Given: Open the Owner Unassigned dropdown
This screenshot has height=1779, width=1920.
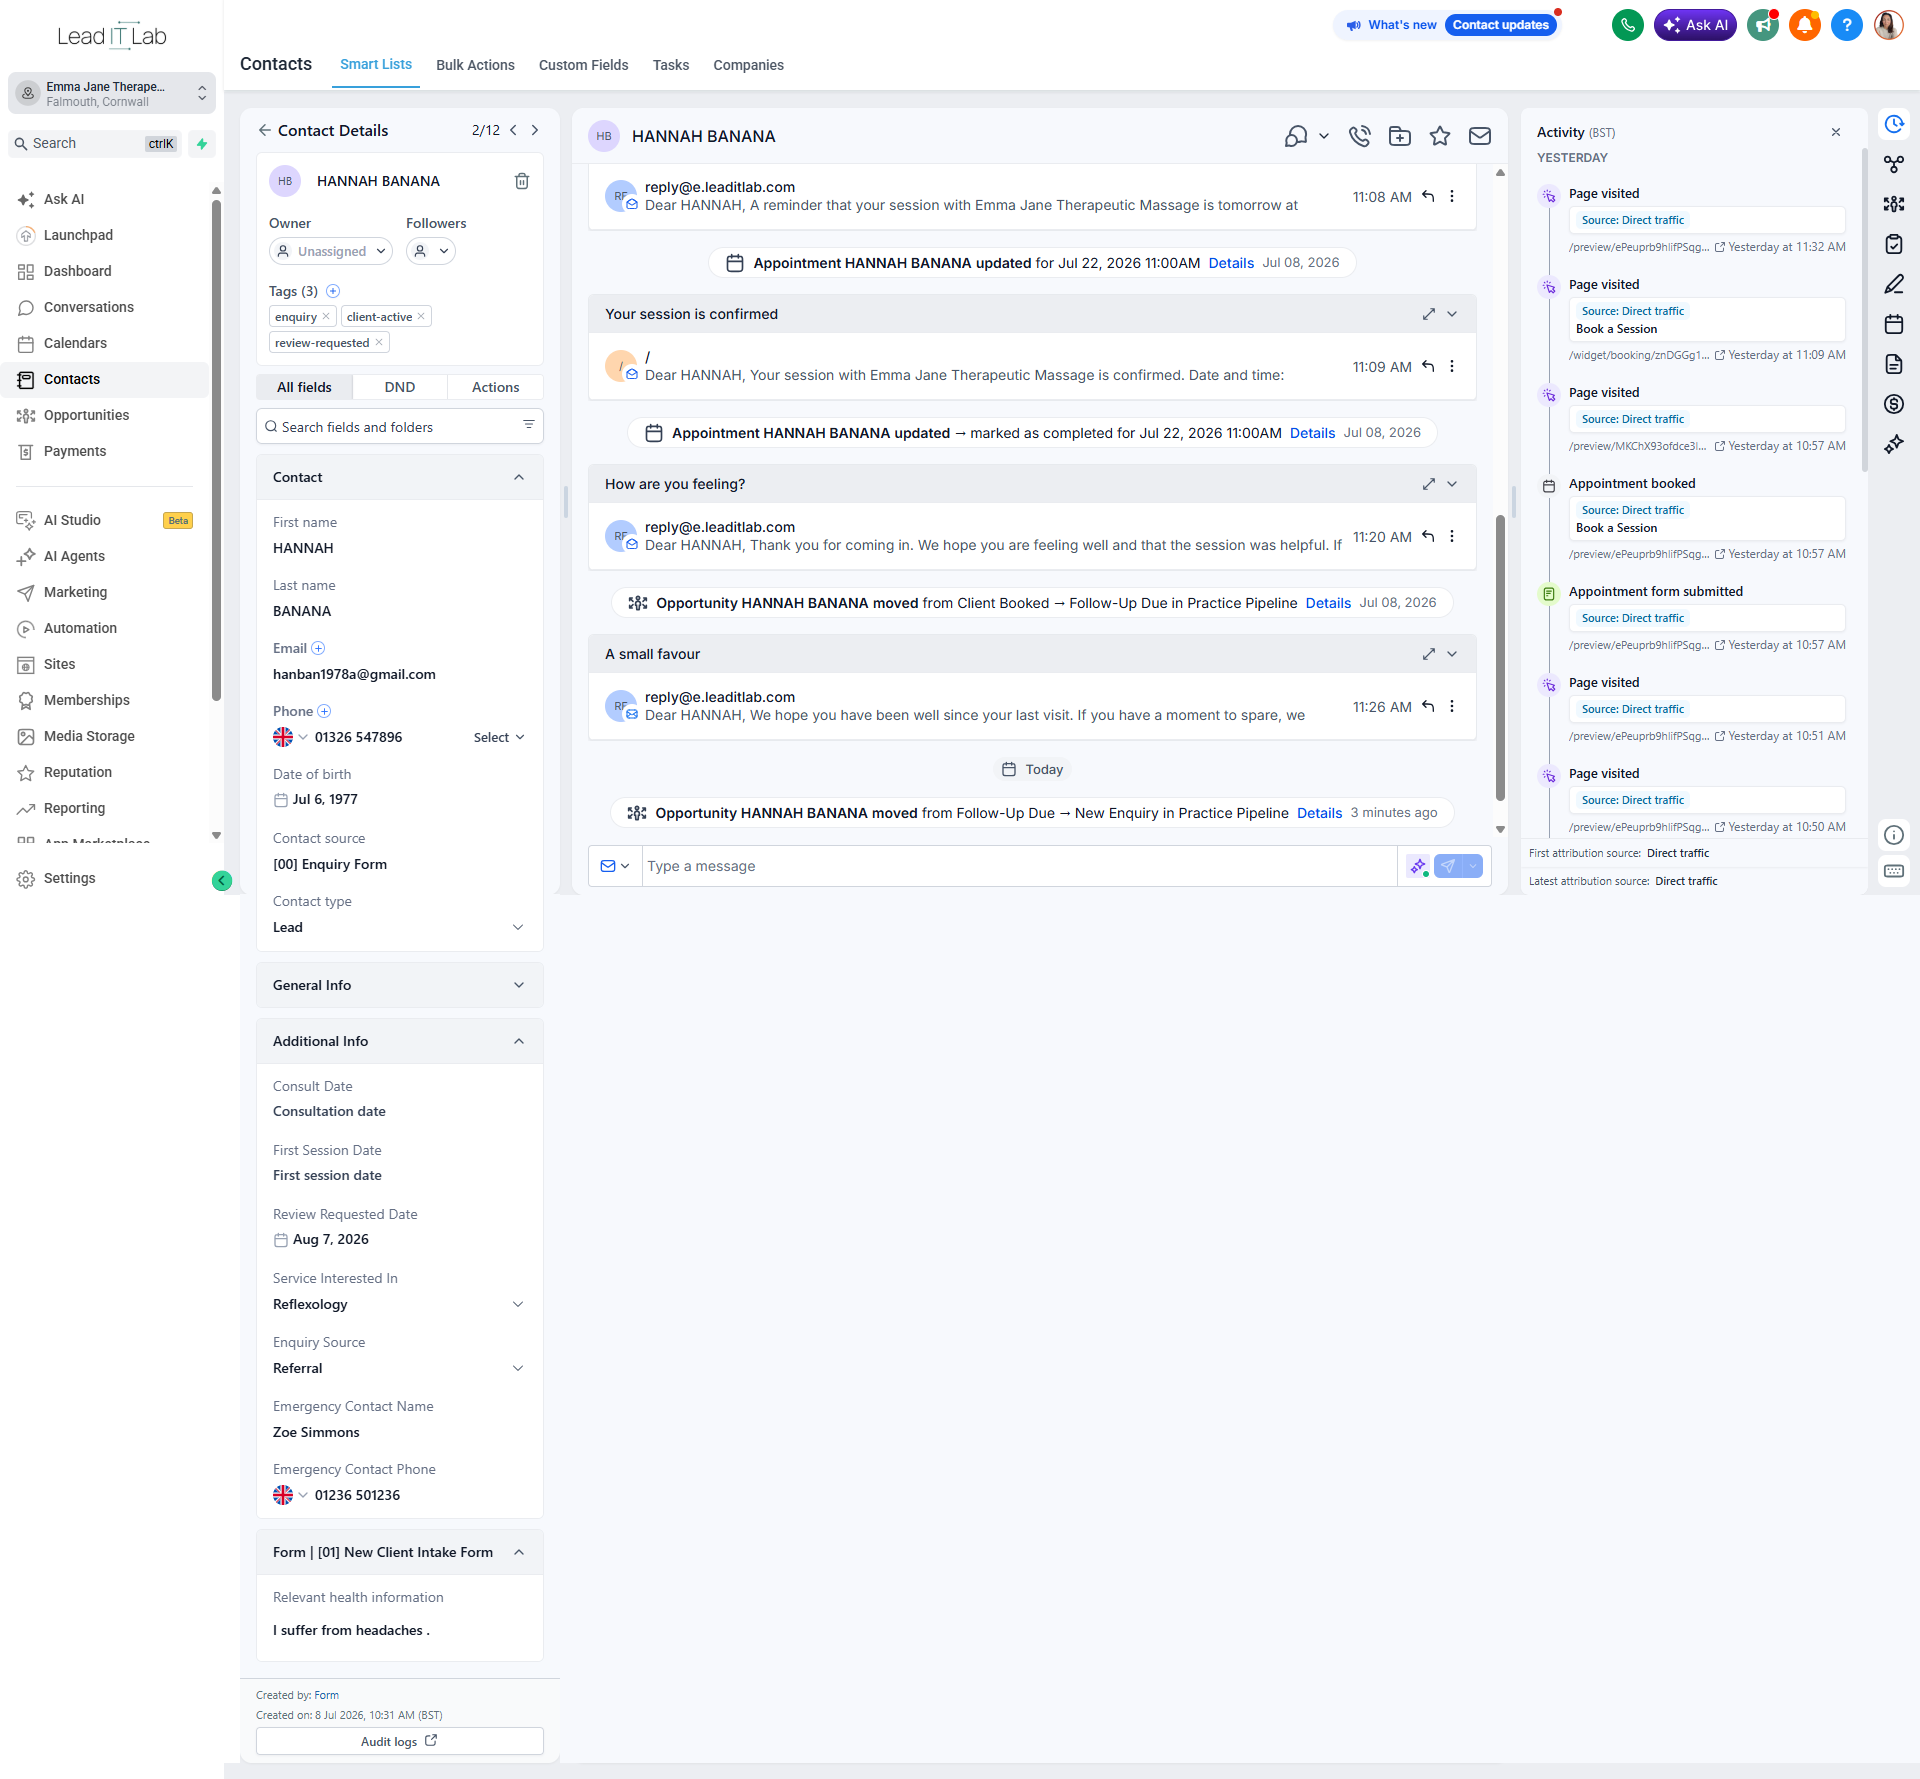Looking at the screenshot, I should [331, 251].
